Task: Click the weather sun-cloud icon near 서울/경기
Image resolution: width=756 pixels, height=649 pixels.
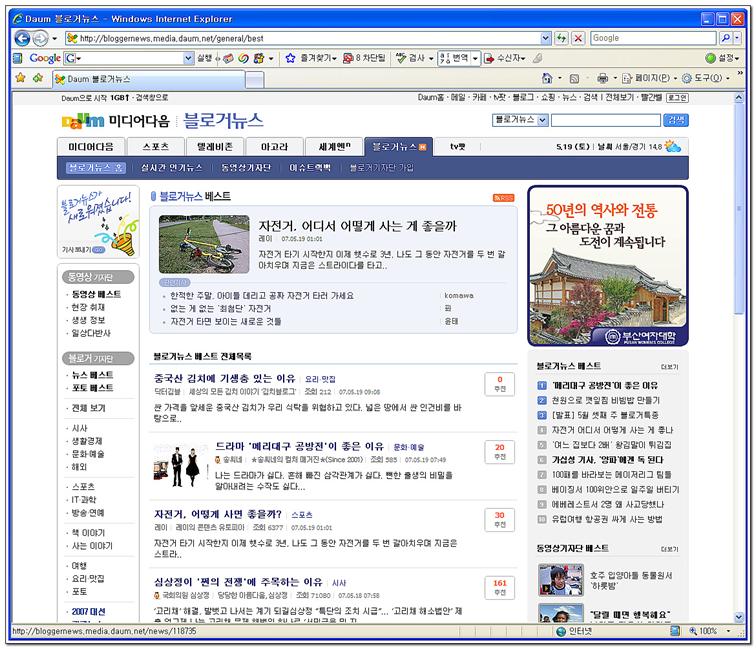Action: pos(673,147)
